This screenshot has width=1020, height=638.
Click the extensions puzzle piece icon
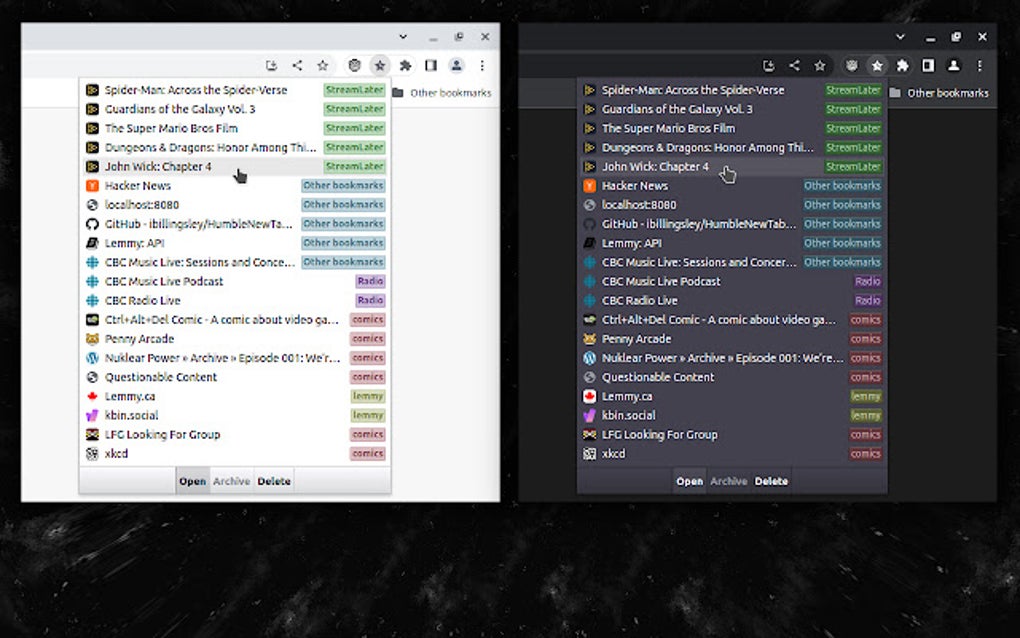point(405,64)
